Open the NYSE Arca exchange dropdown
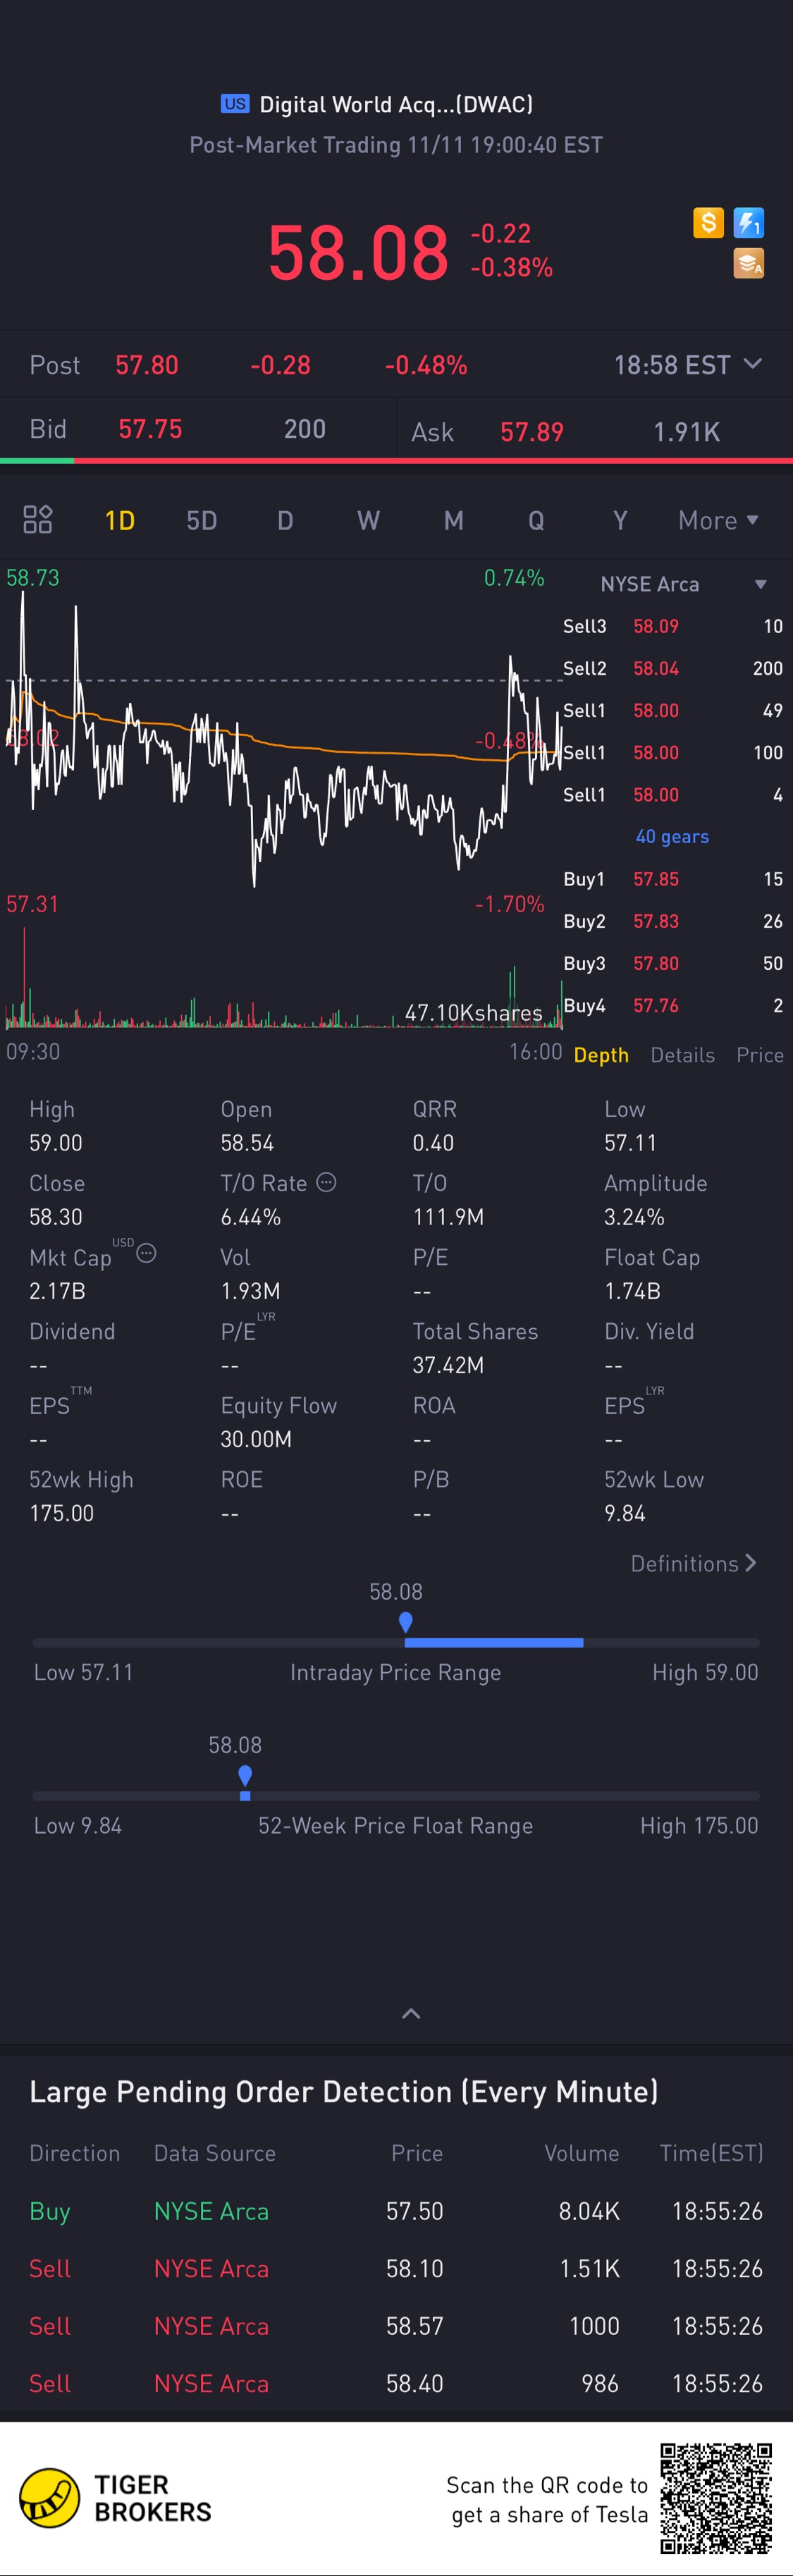793x2576 pixels. 683,584
